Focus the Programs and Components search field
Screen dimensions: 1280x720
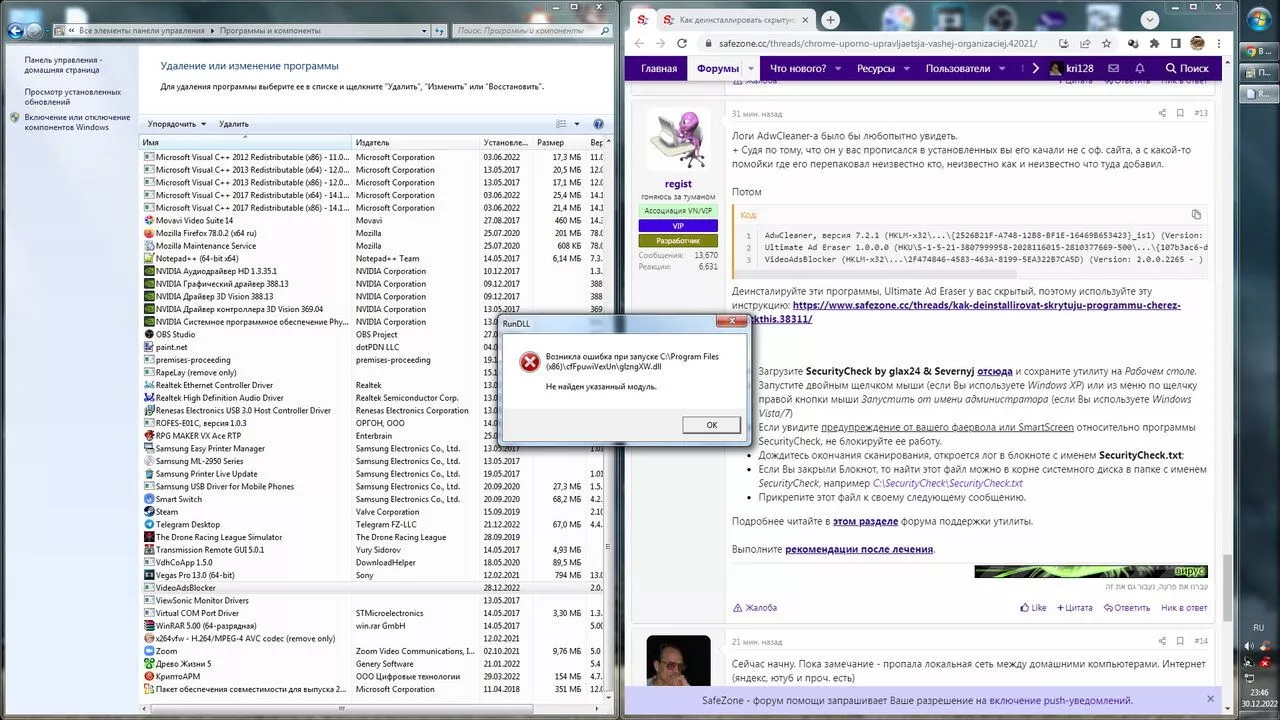click(531, 31)
